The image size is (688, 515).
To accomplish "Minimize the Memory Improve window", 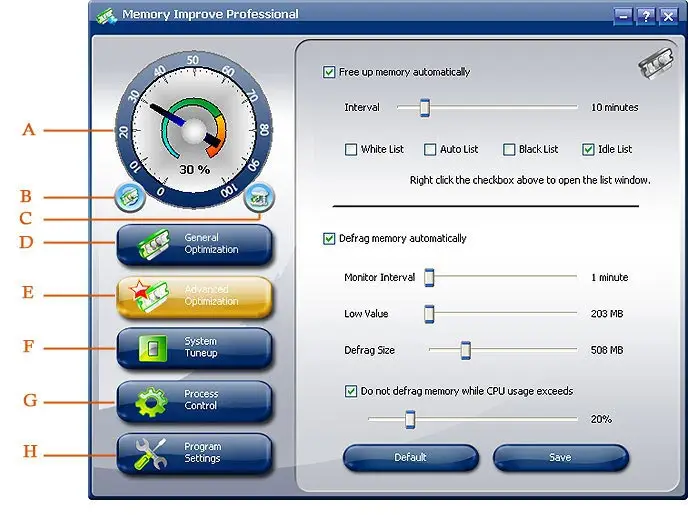I will pyautogui.click(x=623, y=17).
